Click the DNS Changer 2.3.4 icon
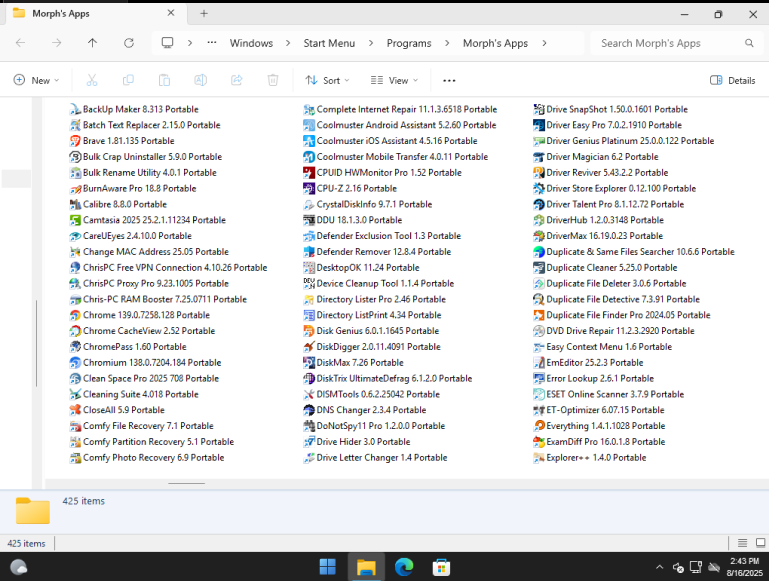 308,410
